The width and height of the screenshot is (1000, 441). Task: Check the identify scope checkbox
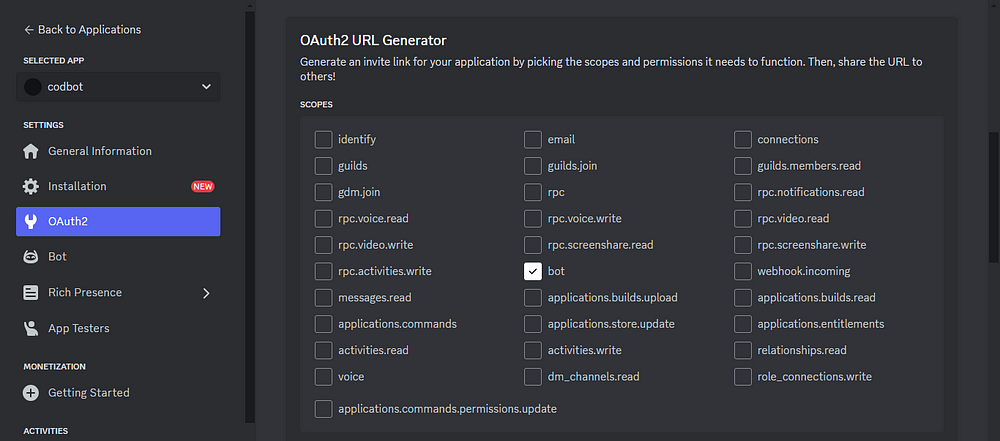click(x=323, y=139)
